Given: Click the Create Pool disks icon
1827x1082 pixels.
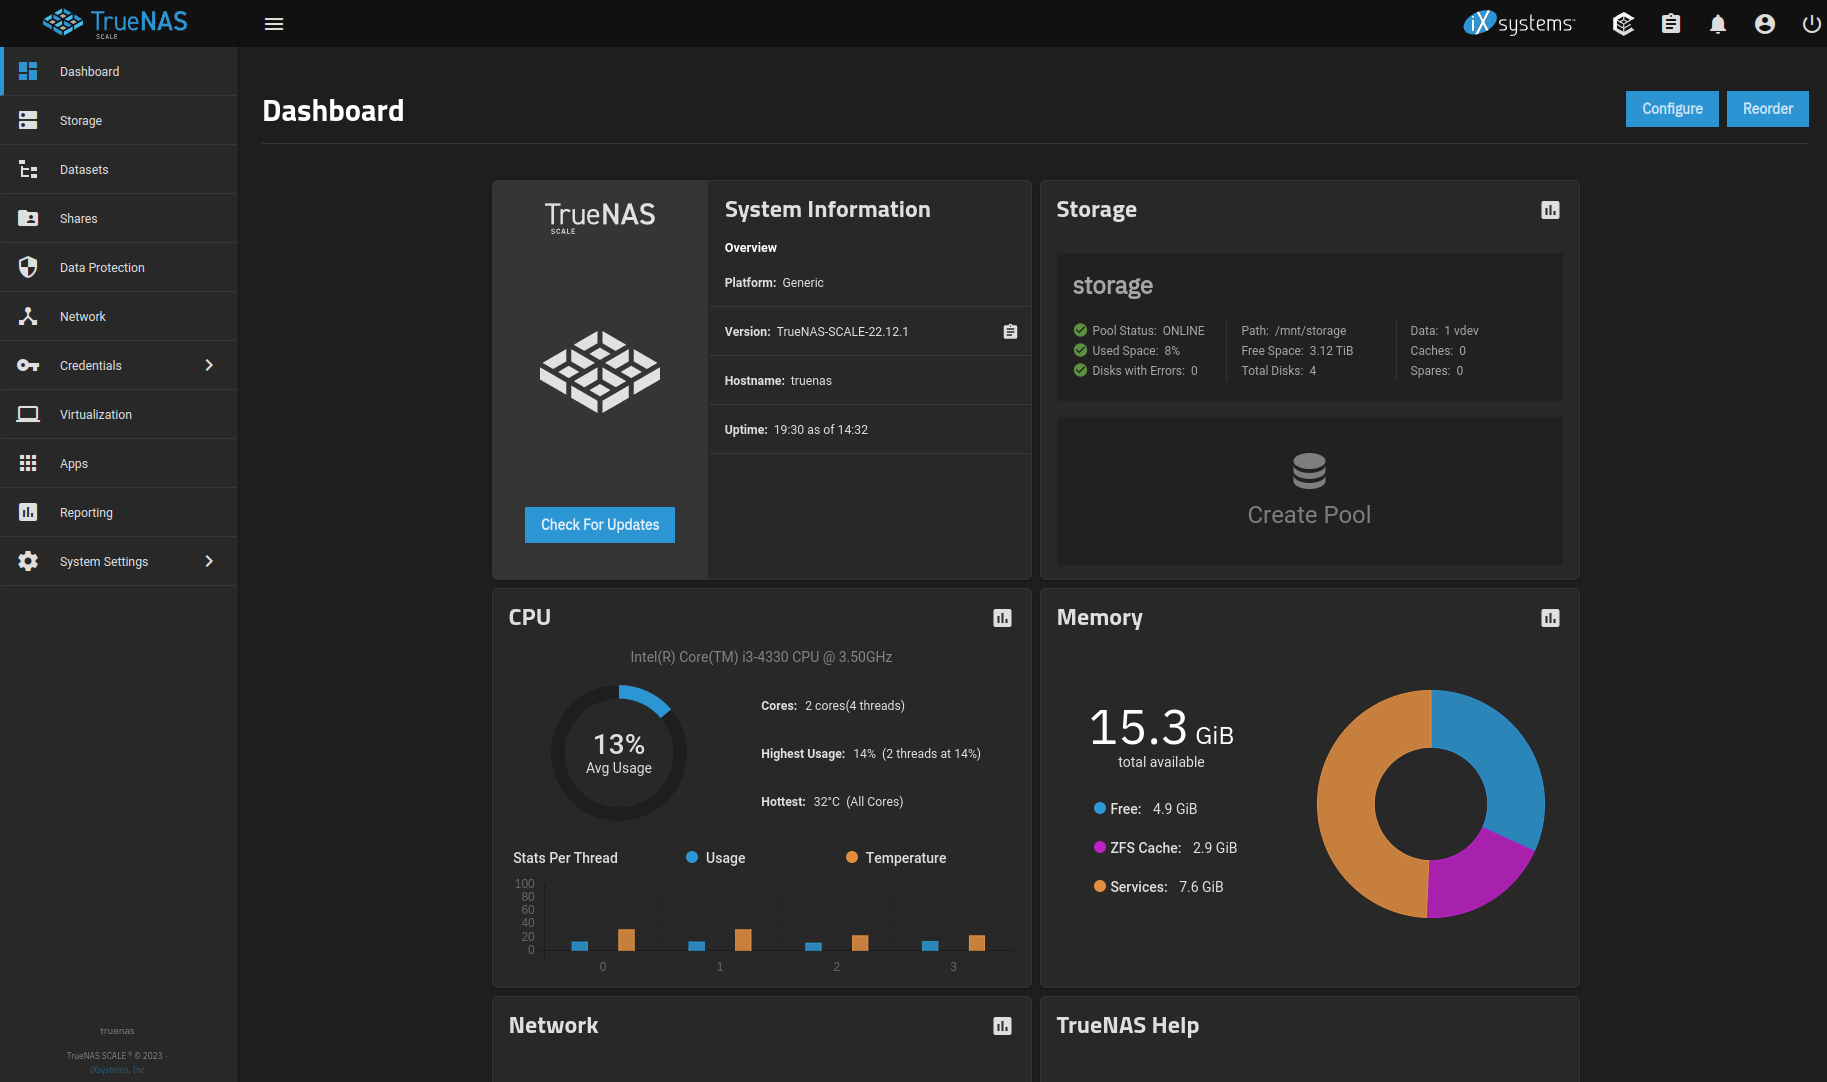Looking at the screenshot, I should pyautogui.click(x=1309, y=471).
